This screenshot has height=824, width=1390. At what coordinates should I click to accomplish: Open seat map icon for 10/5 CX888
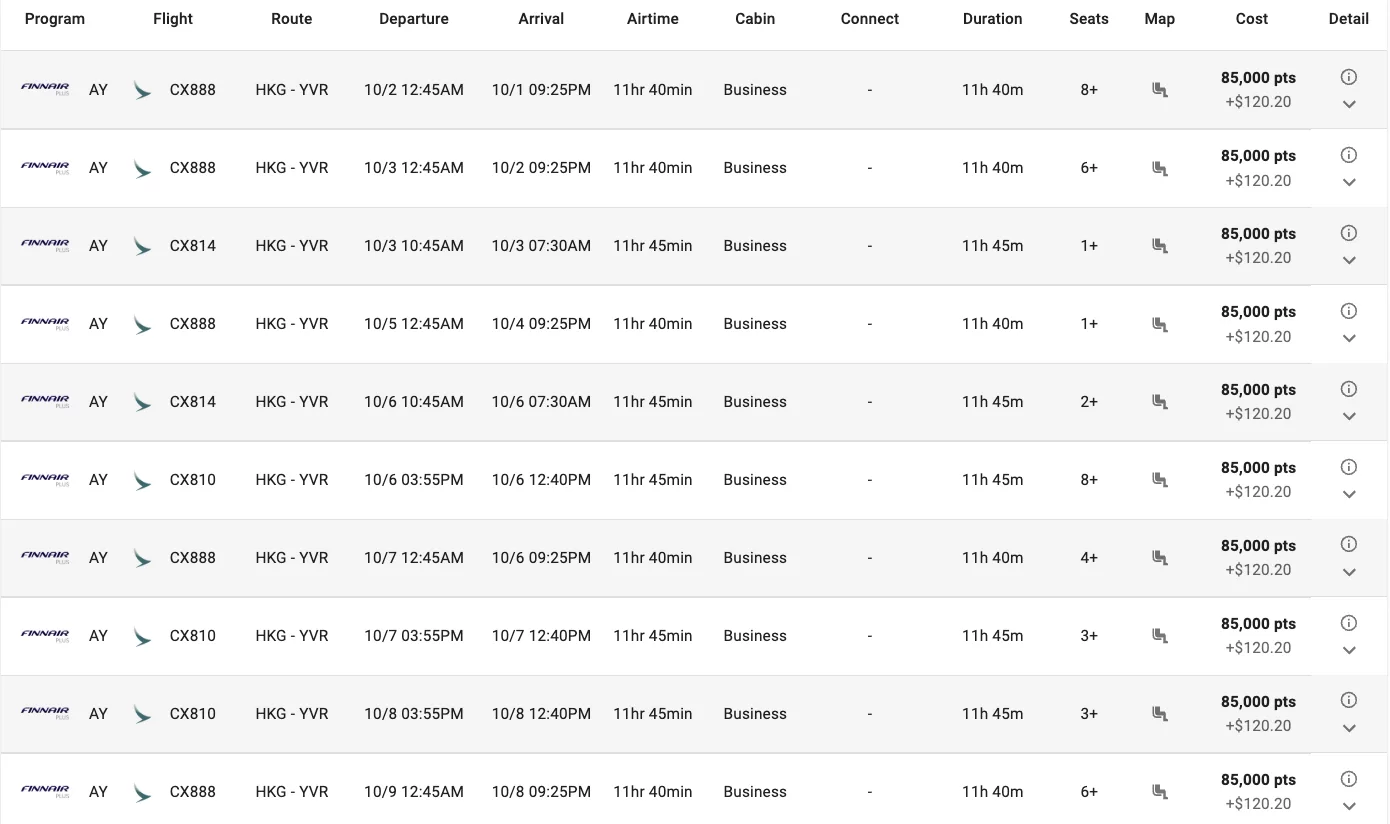pyautogui.click(x=1159, y=324)
